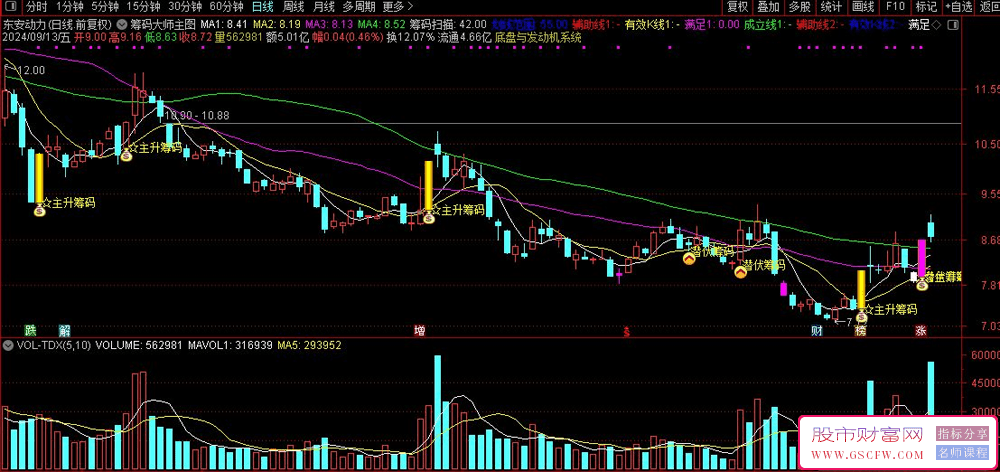The height and width of the screenshot is (472, 1000).
Task: Select the 30分钟 period tab
Action: pyautogui.click(x=185, y=7)
